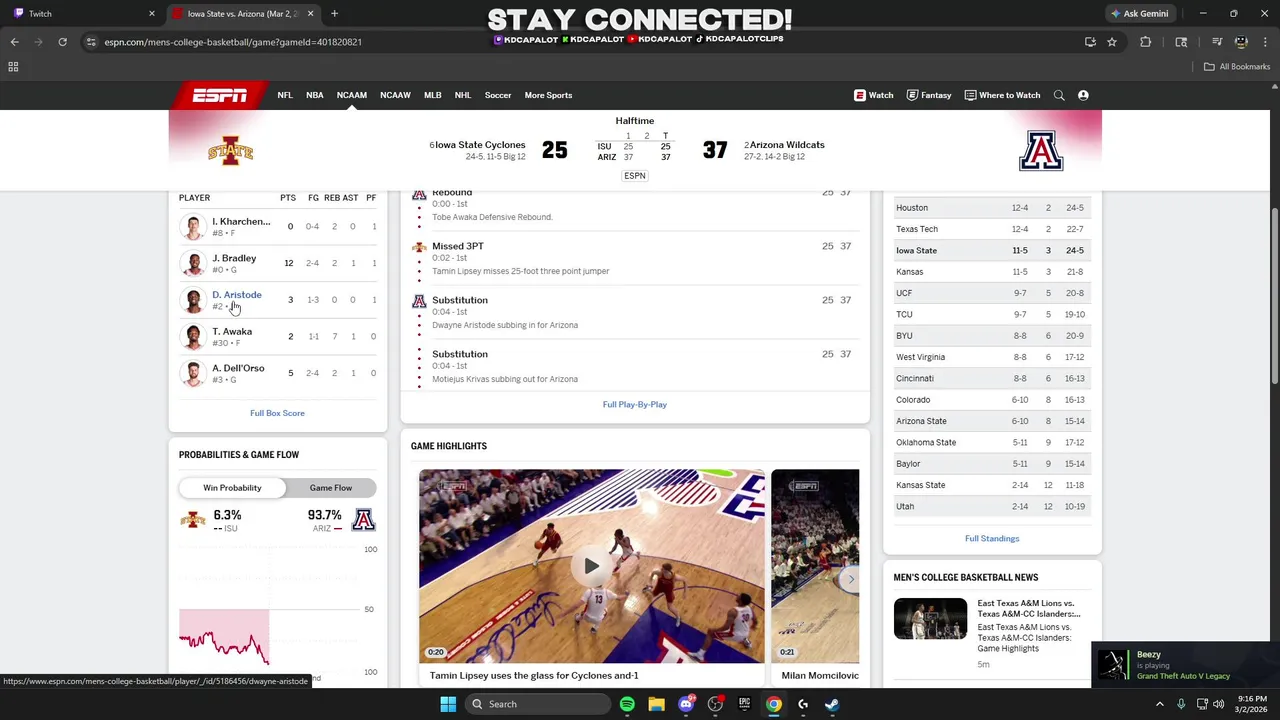
Task: Click the Arizona Wildcats logo in scoreboard
Action: point(1041,151)
